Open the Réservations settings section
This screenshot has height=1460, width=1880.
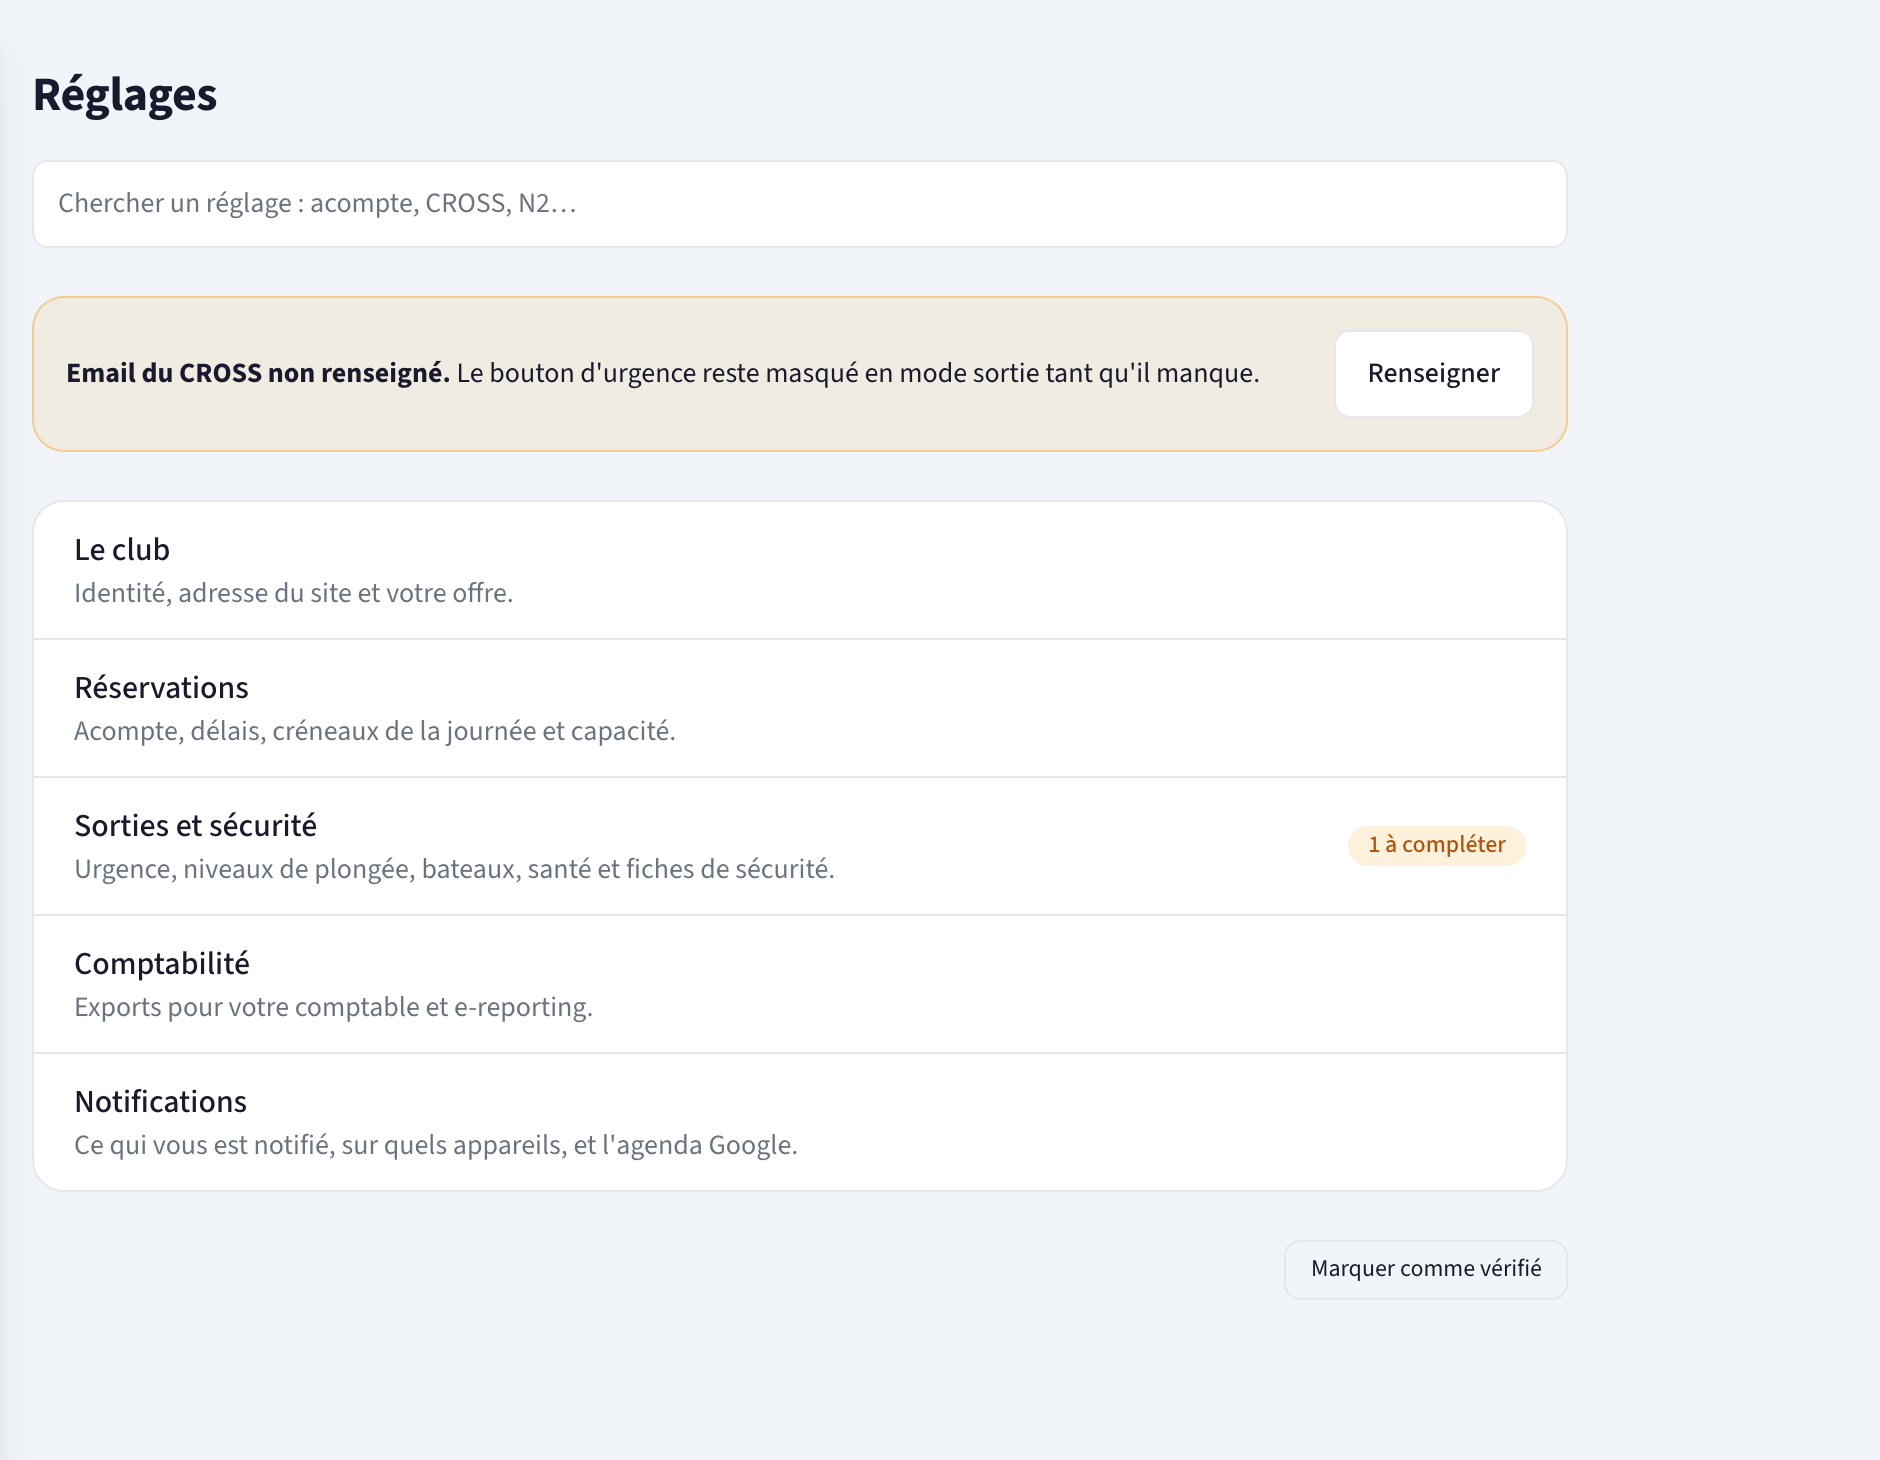click(799, 708)
